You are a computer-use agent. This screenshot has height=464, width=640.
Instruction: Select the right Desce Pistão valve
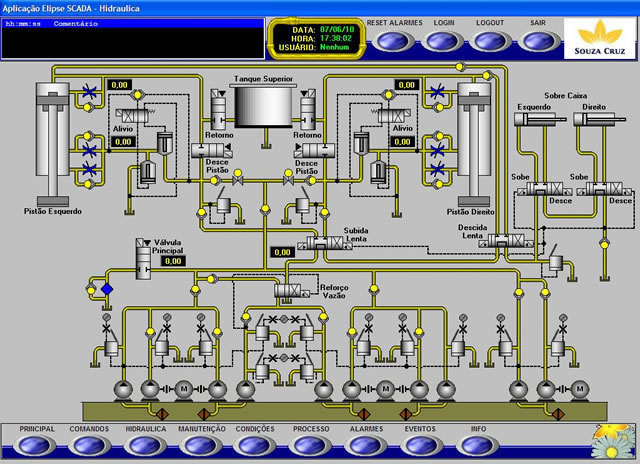tap(314, 150)
